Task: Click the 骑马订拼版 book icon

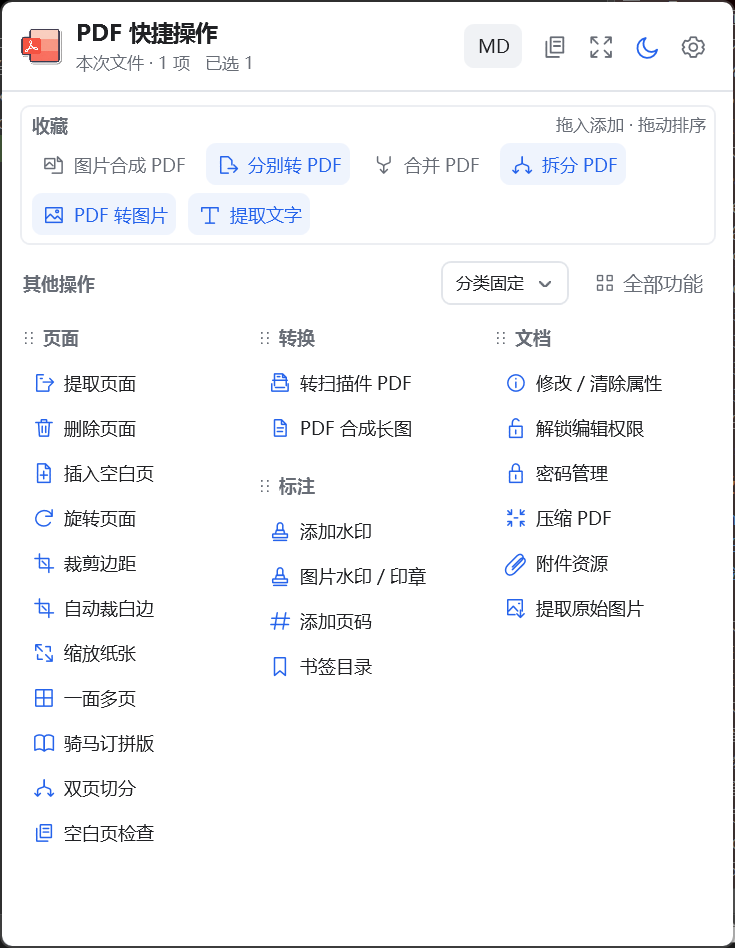Action: pyautogui.click(x=44, y=743)
